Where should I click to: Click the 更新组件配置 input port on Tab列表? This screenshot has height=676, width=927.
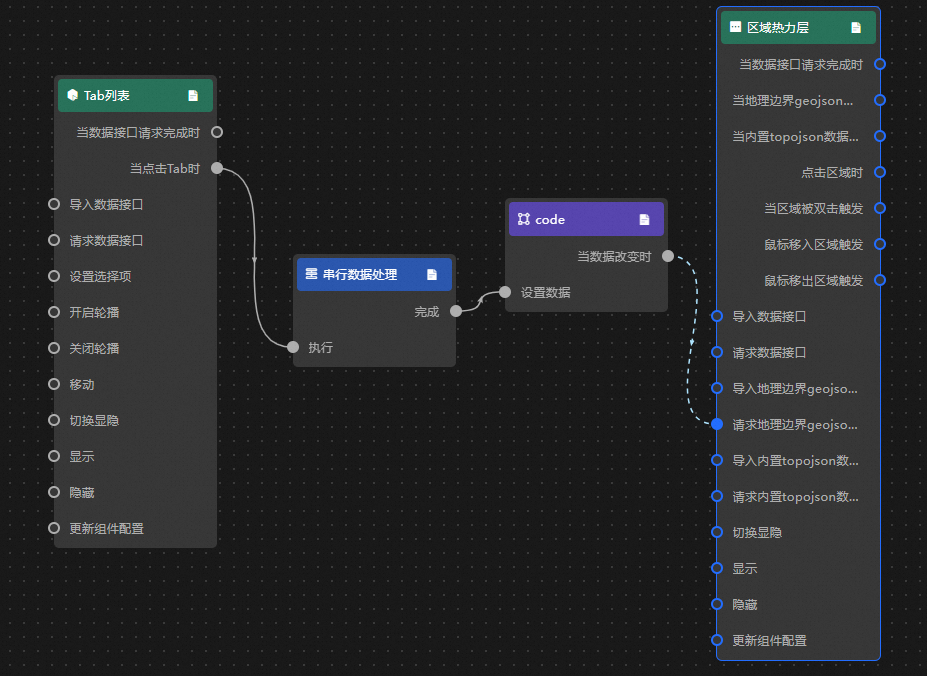54,528
